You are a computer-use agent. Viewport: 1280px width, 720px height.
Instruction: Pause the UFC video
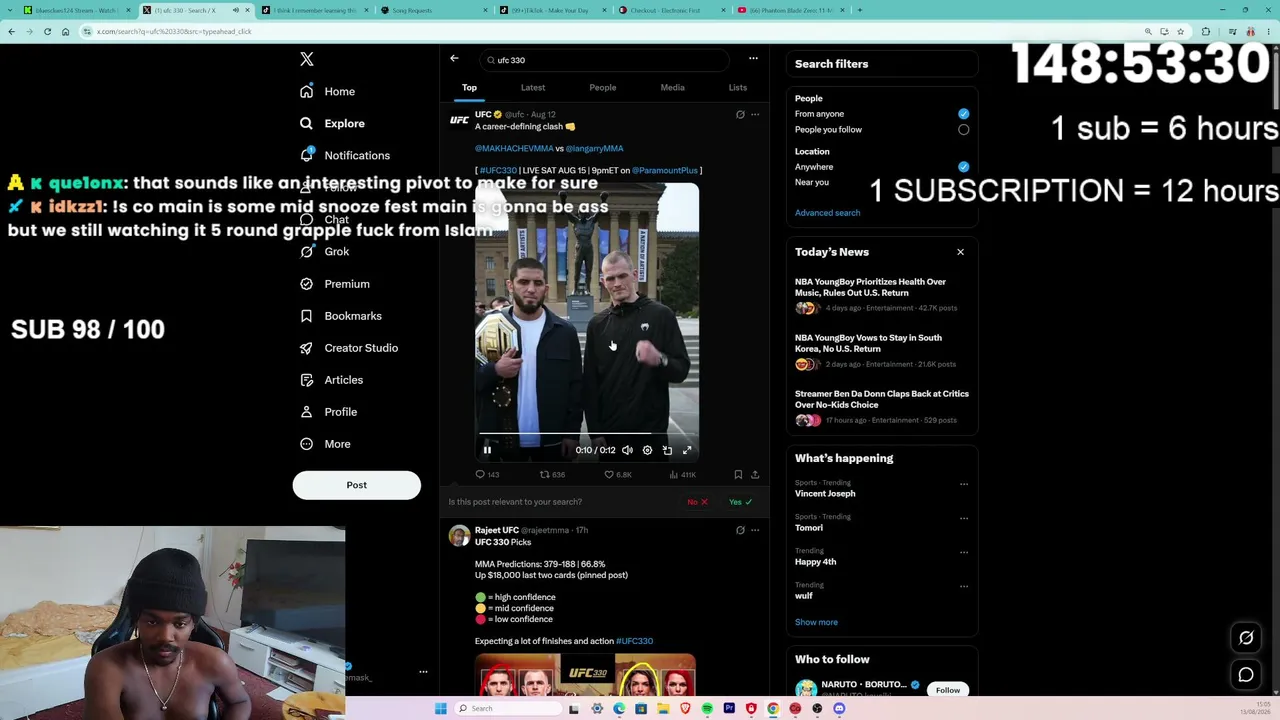click(x=487, y=450)
